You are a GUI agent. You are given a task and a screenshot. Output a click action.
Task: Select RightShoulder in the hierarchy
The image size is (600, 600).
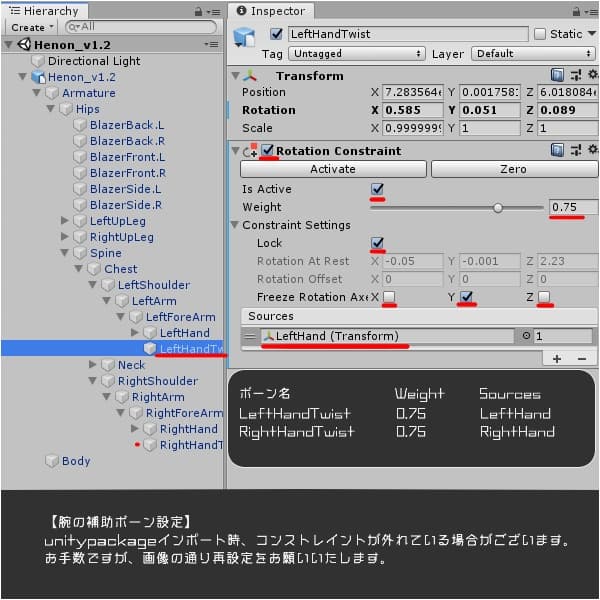click(x=158, y=381)
